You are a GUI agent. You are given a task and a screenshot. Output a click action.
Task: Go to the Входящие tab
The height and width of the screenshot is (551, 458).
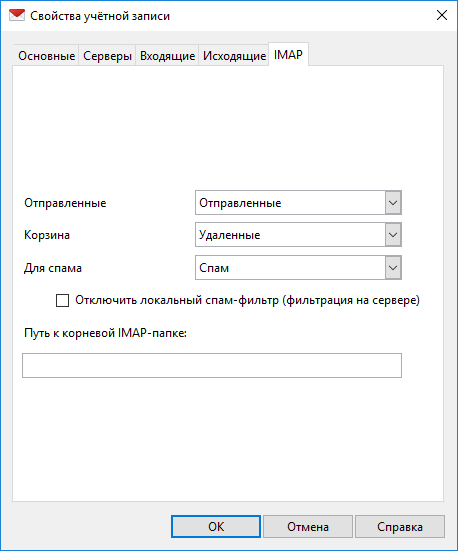(x=167, y=56)
